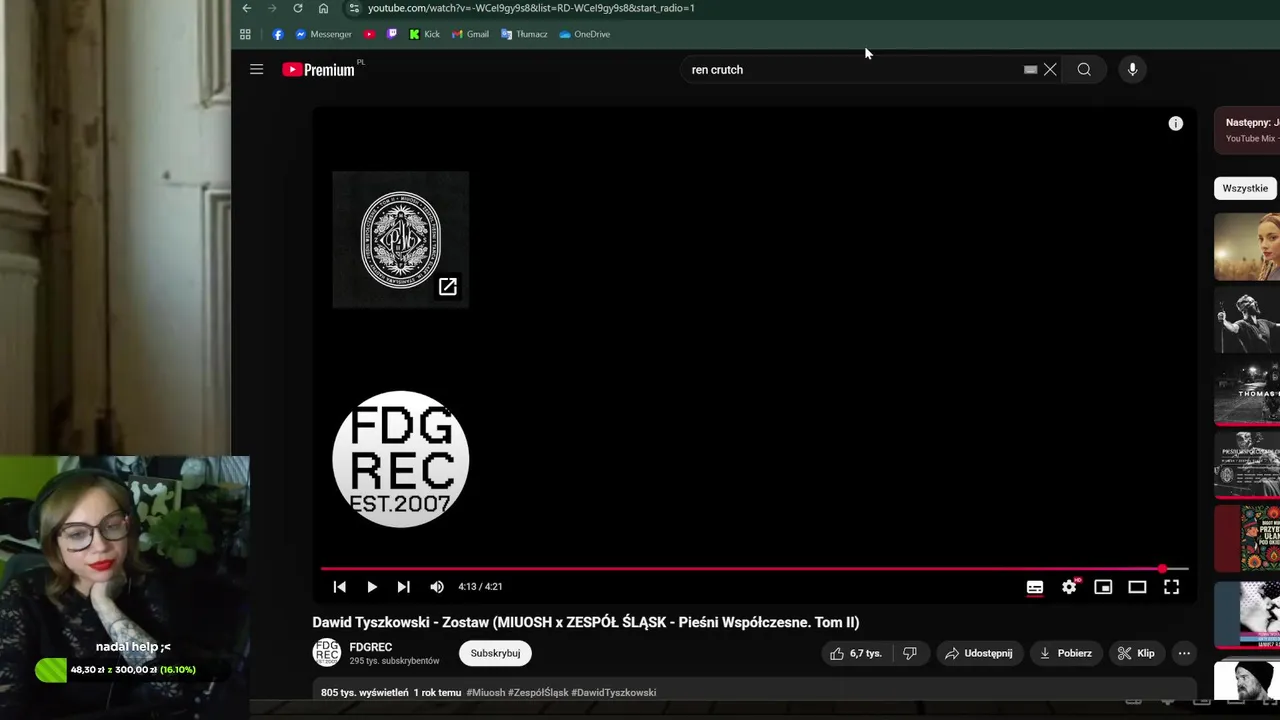Image resolution: width=1280 pixels, height=720 pixels.
Task: Open player settings gear
Action: pos(1069,587)
